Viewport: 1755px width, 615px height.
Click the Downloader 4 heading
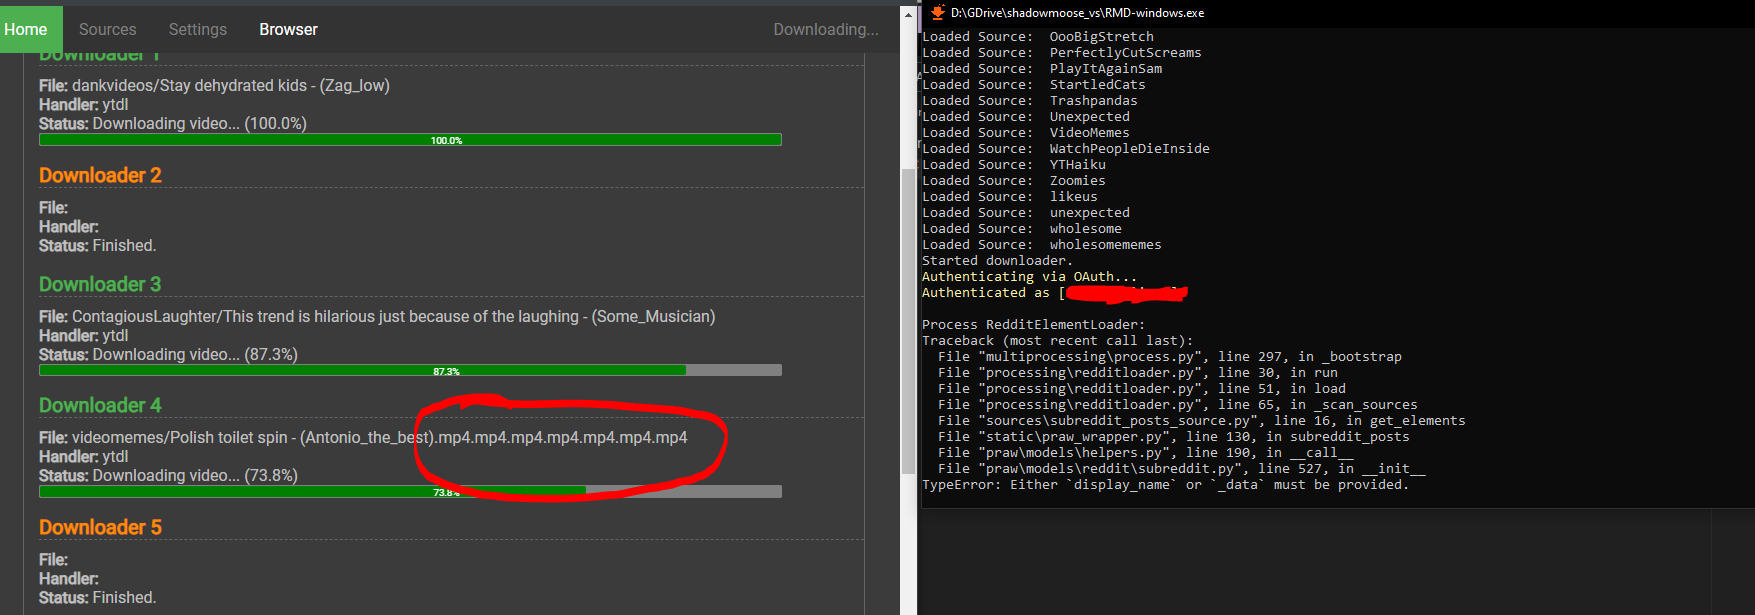point(100,405)
